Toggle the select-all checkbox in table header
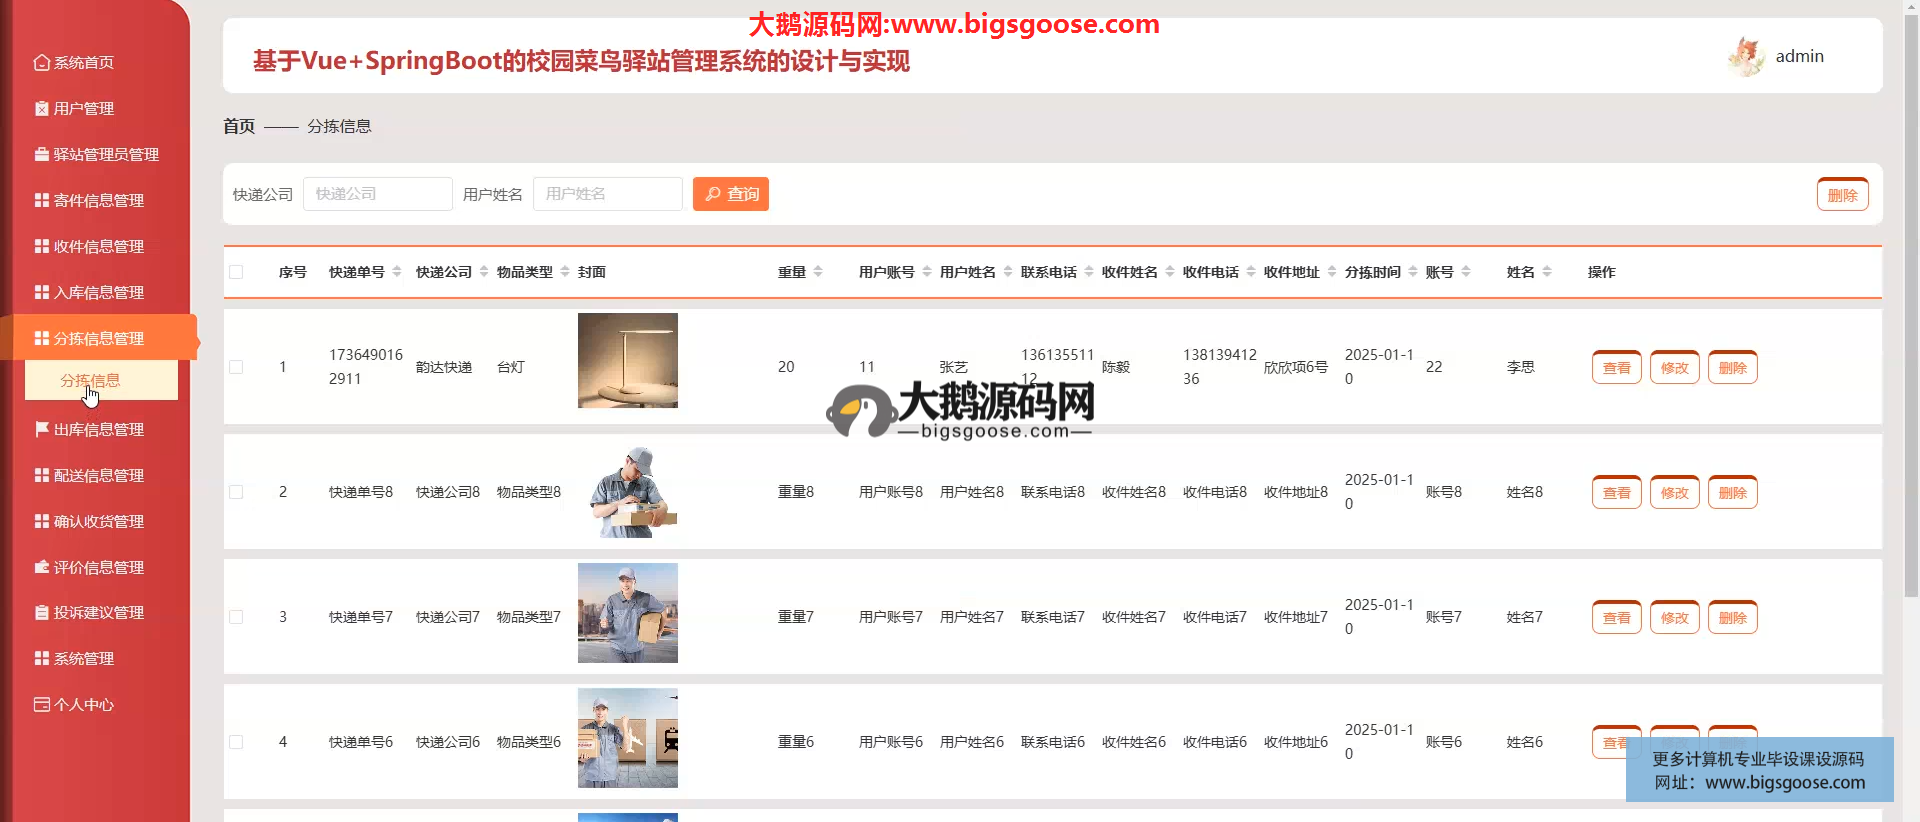The height and width of the screenshot is (822, 1920). pyautogui.click(x=236, y=272)
